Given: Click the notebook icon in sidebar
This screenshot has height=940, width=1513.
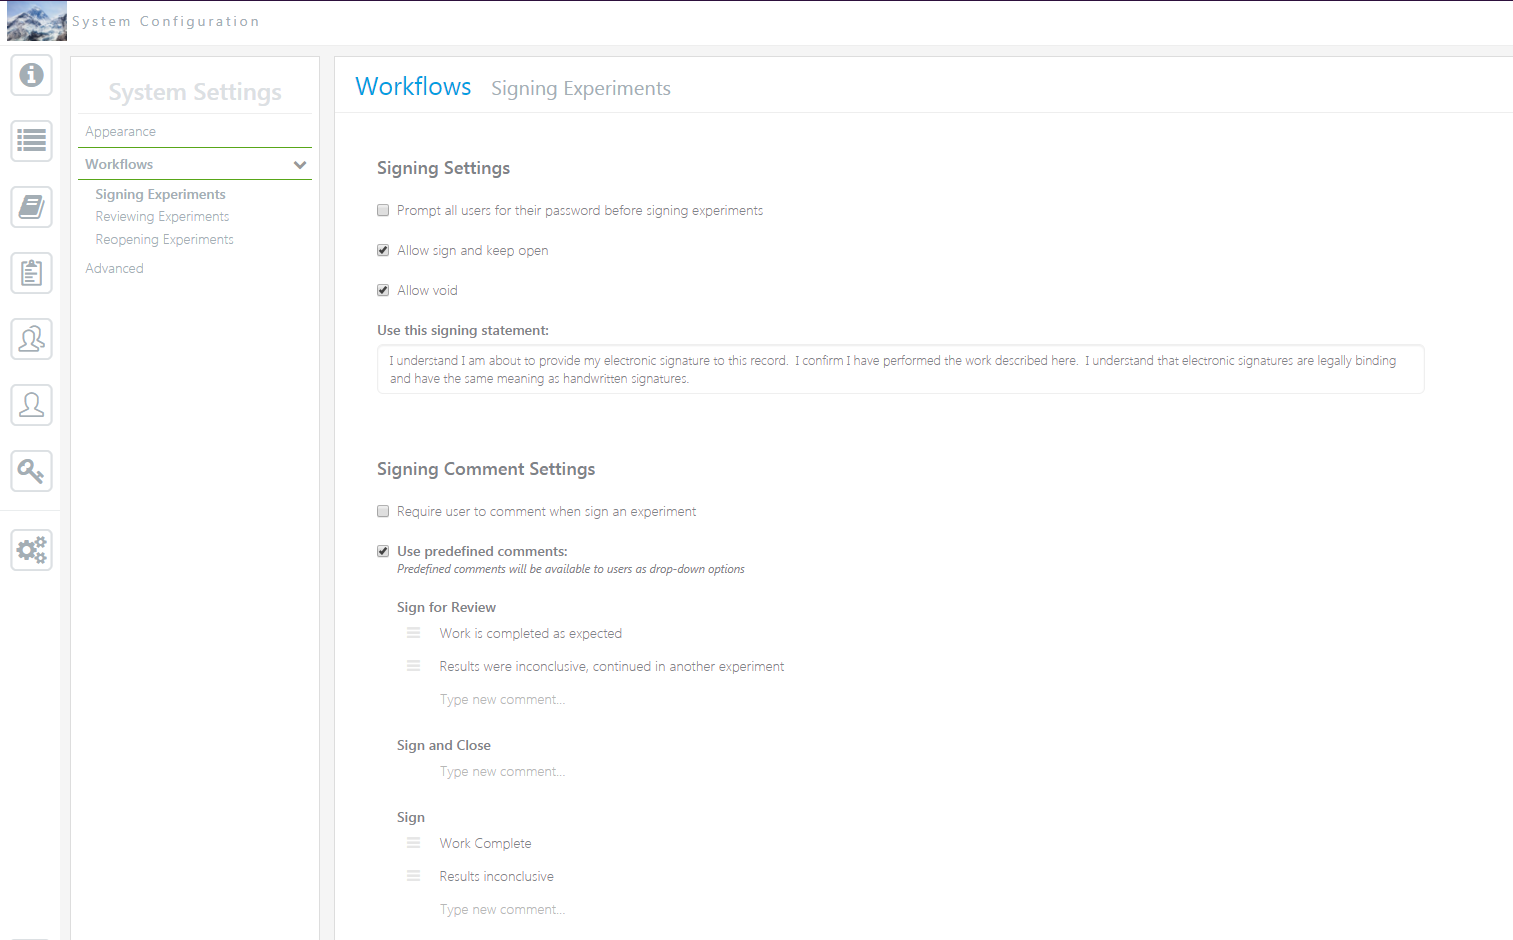Looking at the screenshot, I should [32, 207].
